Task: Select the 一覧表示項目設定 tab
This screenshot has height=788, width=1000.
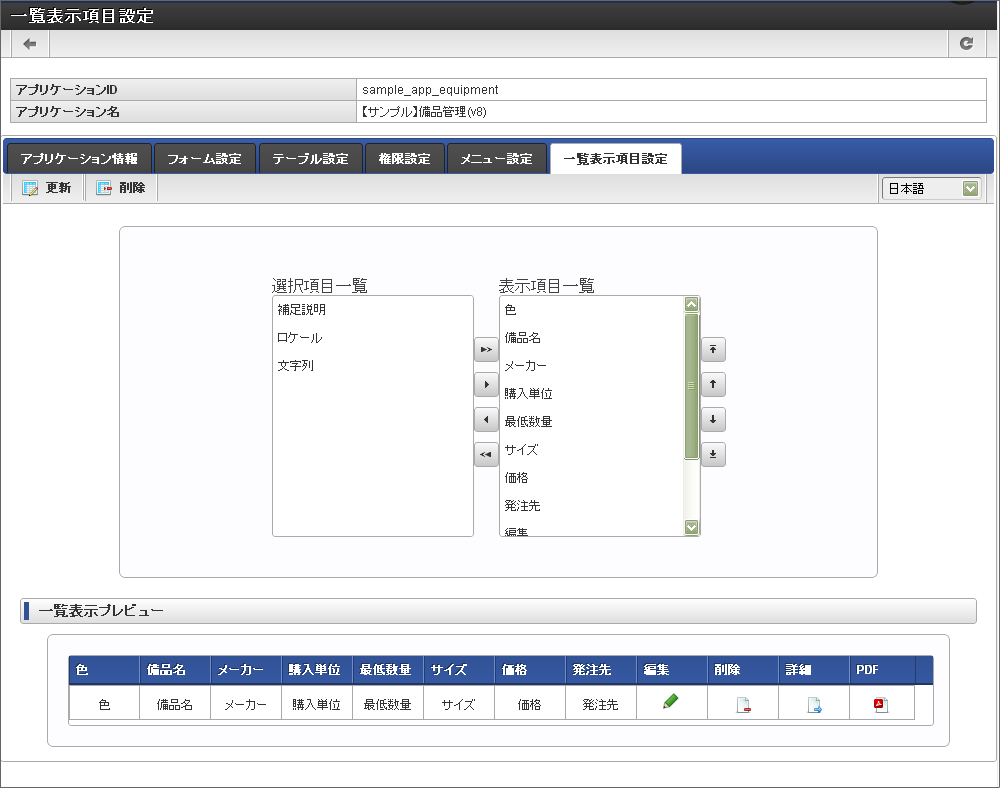Action: coord(615,159)
